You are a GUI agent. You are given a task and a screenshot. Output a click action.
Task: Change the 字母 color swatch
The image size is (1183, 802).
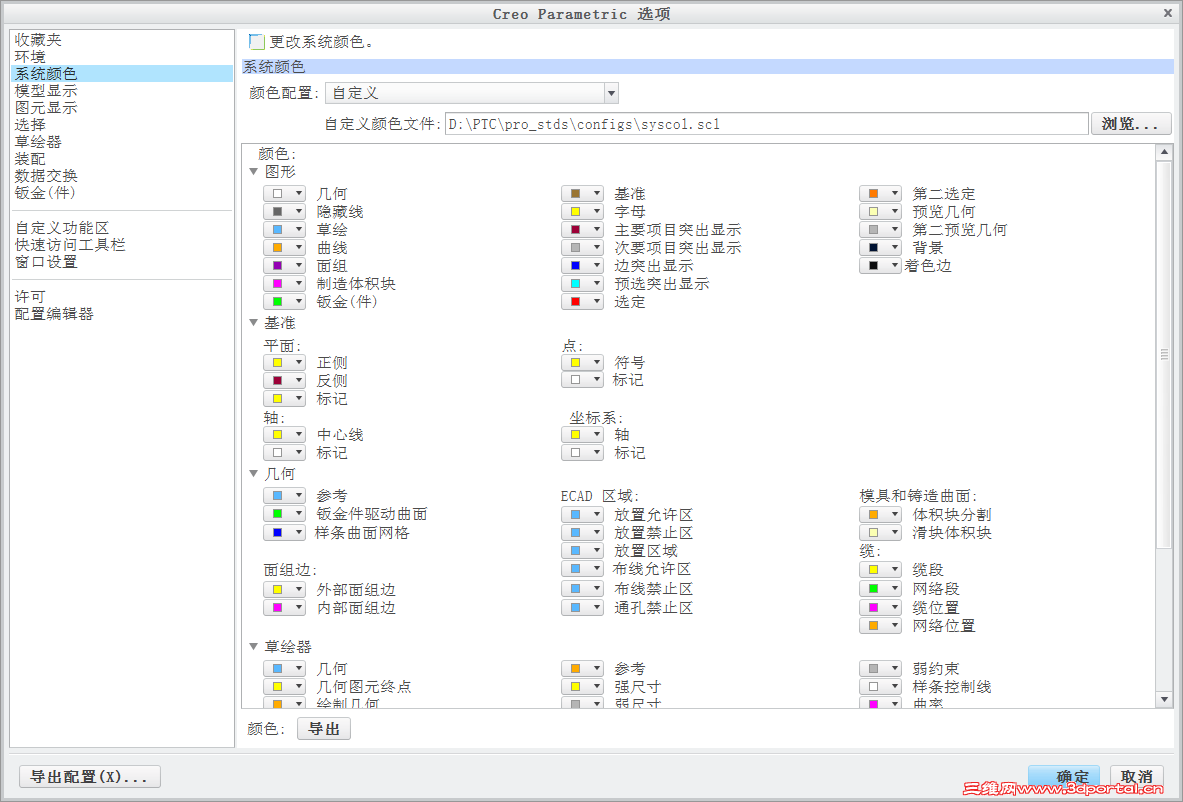pos(582,211)
